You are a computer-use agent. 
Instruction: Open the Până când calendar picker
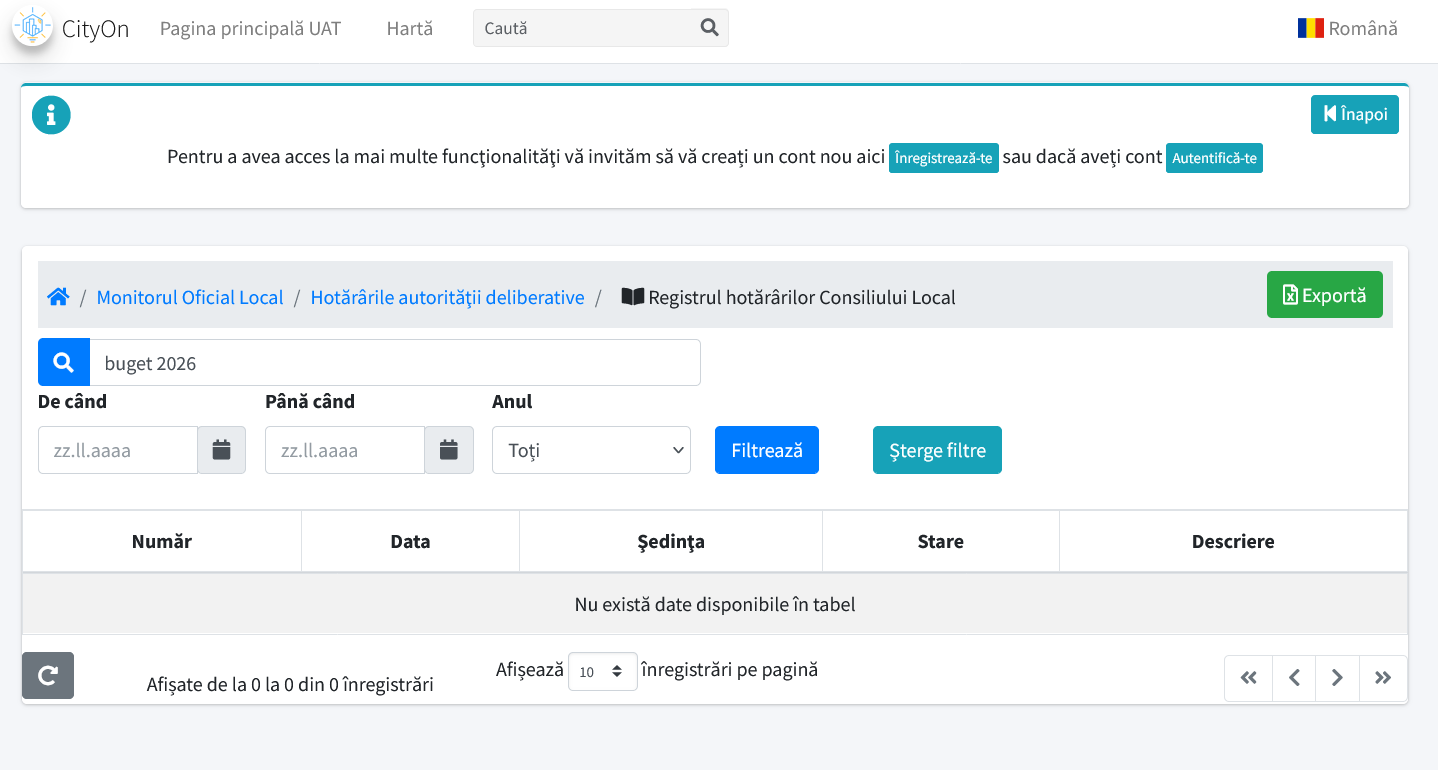[449, 450]
